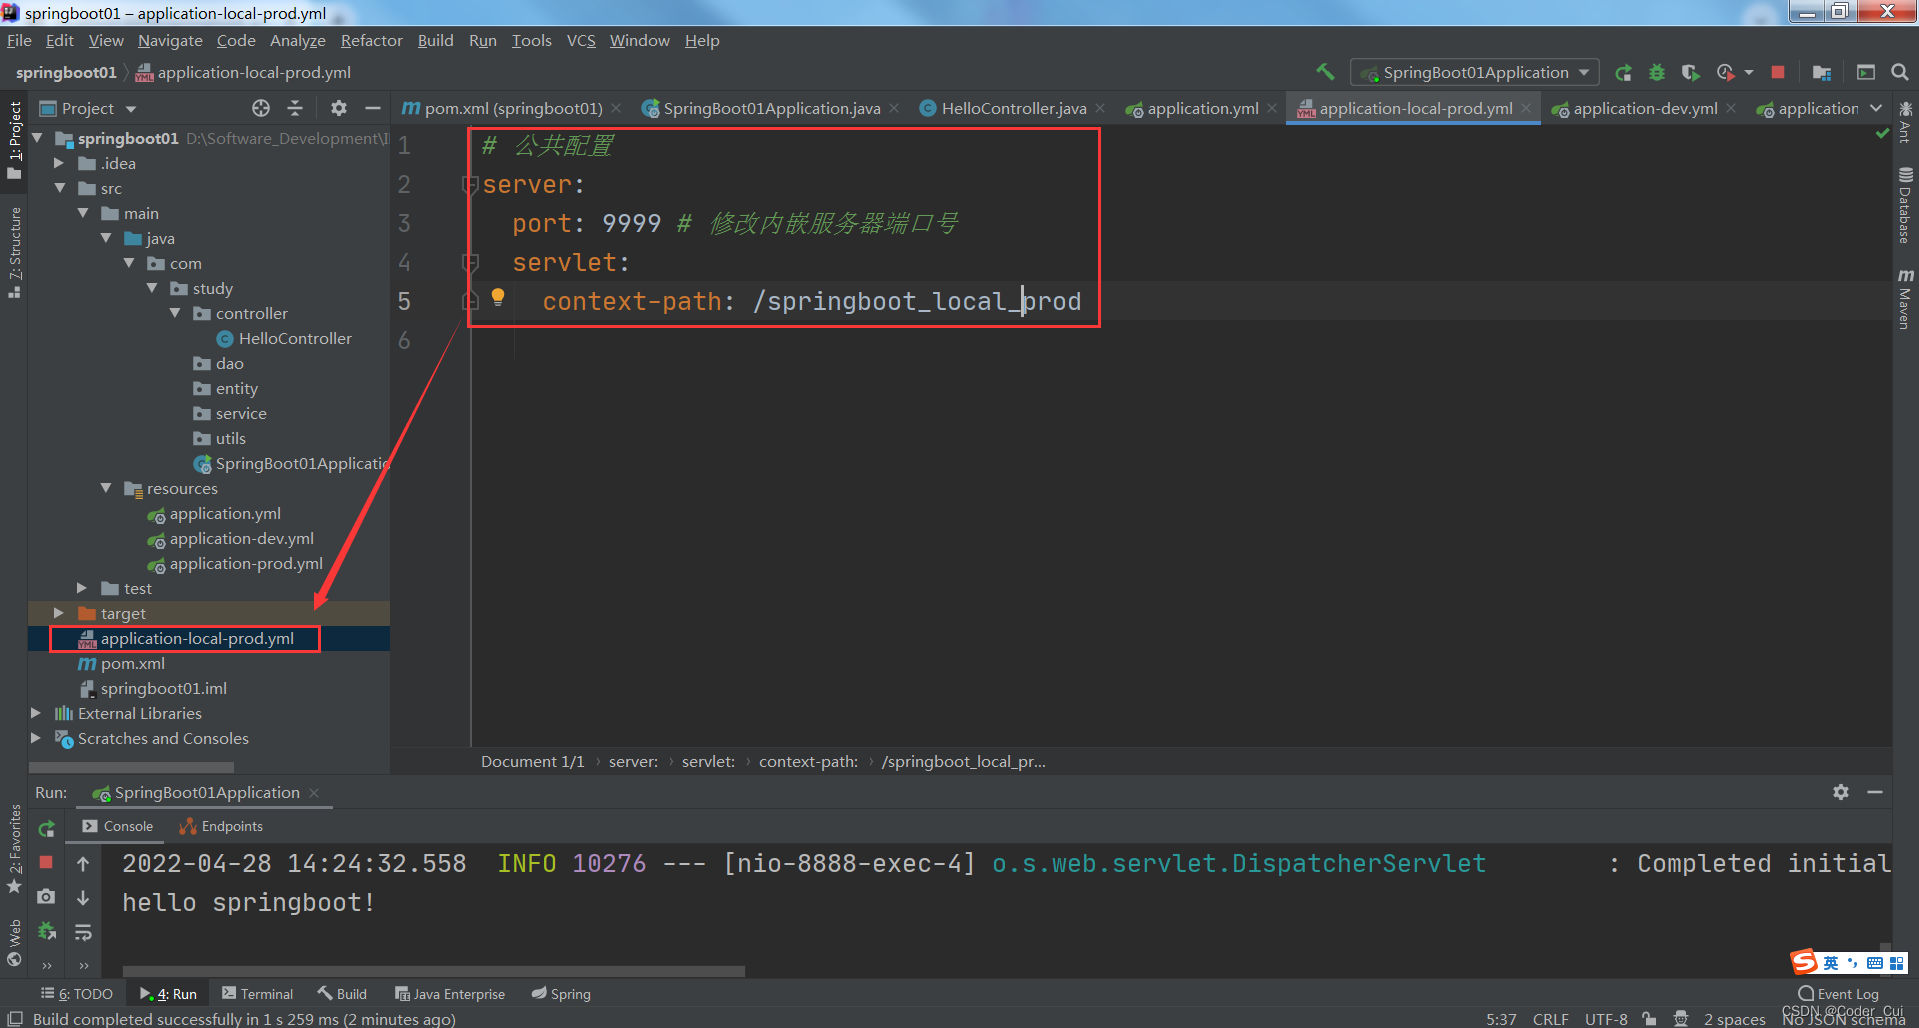Open Search Everywhere magnifier icon

tap(1900, 72)
